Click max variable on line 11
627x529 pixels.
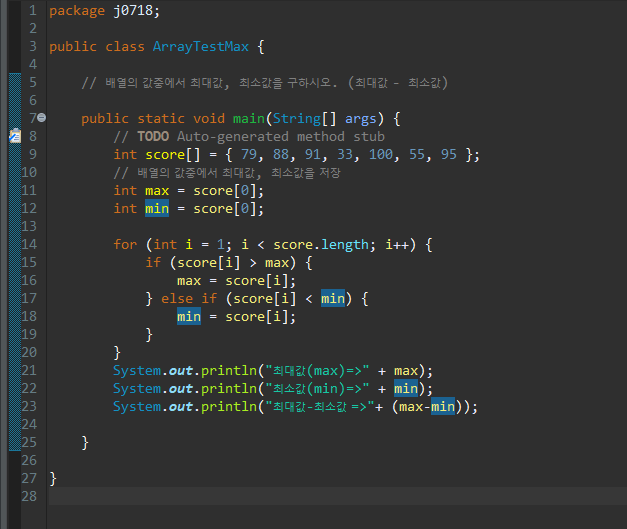click(x=157, y=191)
